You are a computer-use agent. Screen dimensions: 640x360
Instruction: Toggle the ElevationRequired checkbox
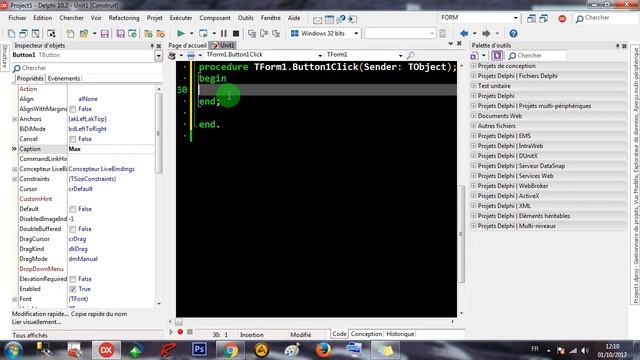tap(73, 279)
